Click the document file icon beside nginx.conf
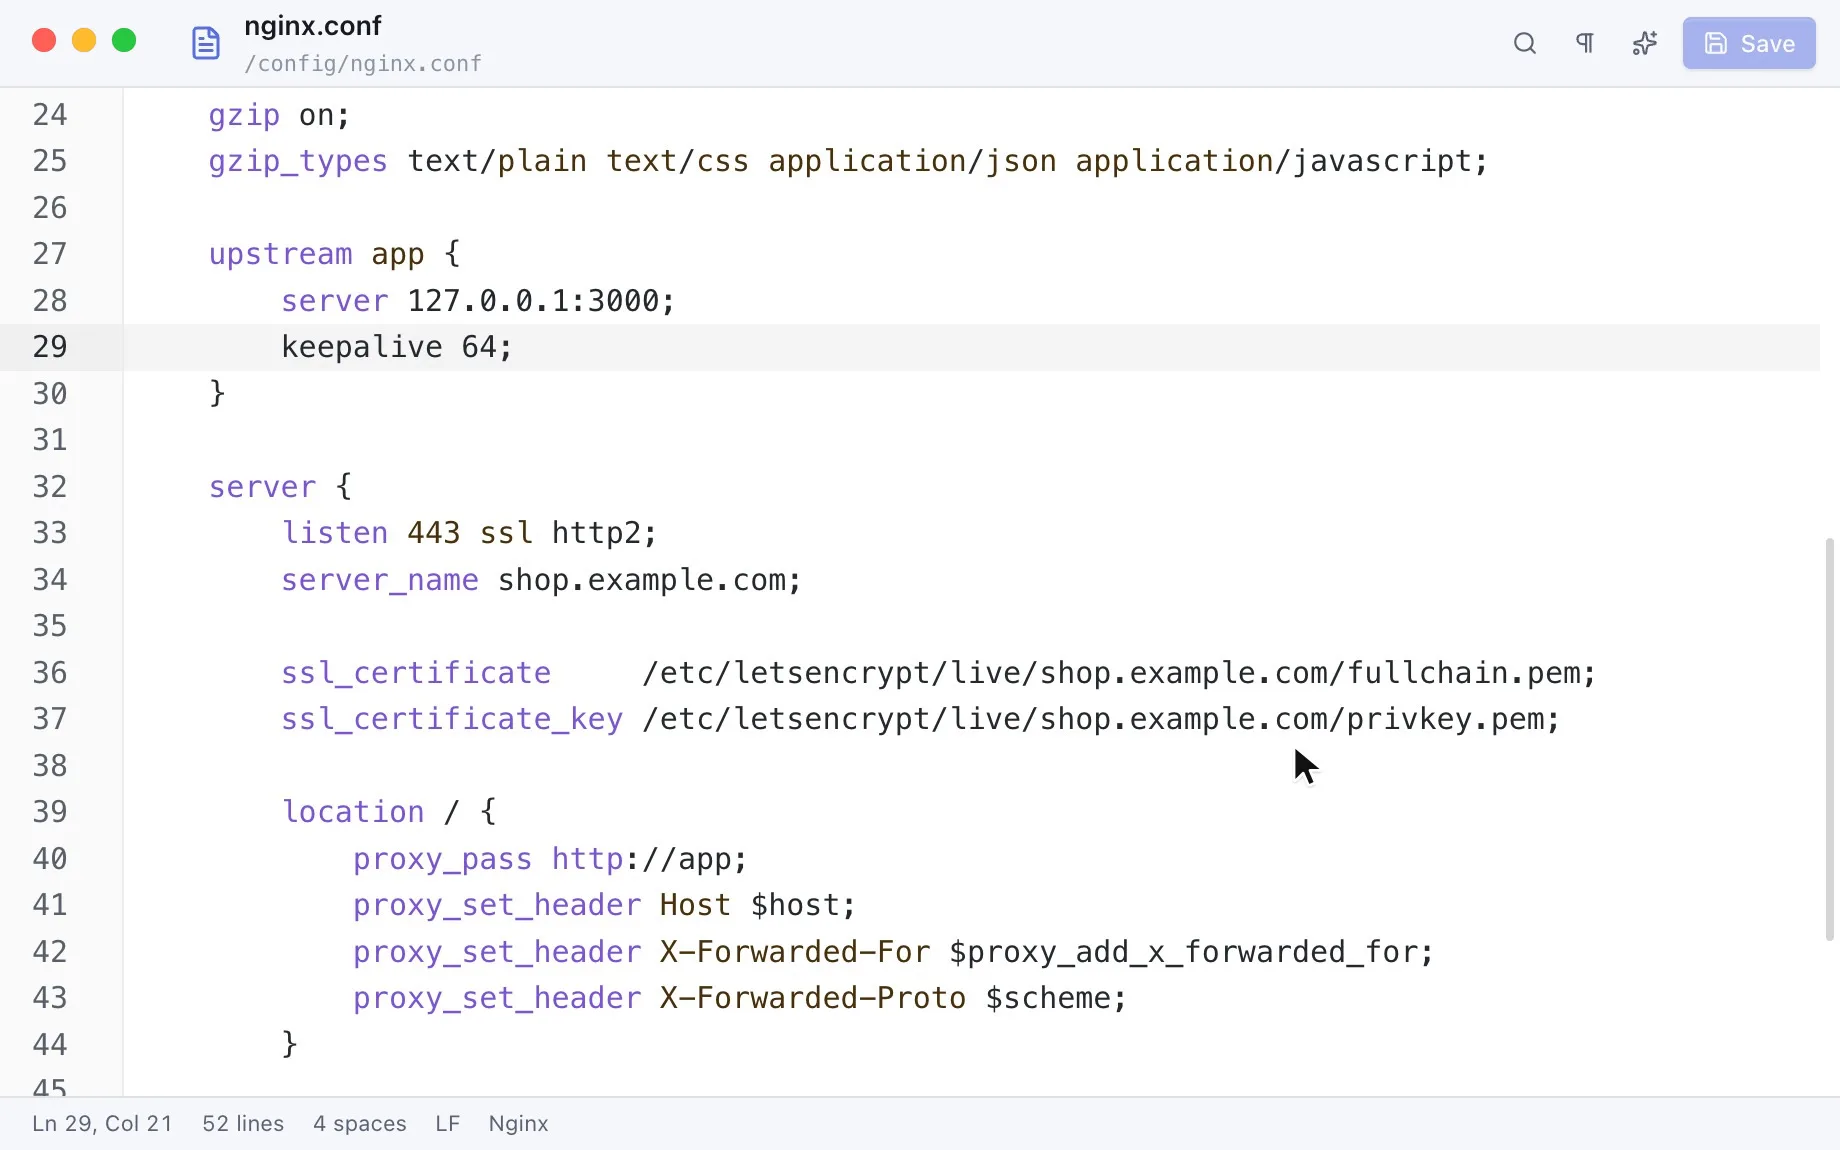This screenshot has width=1840, height=1150. tap(206, 43)
